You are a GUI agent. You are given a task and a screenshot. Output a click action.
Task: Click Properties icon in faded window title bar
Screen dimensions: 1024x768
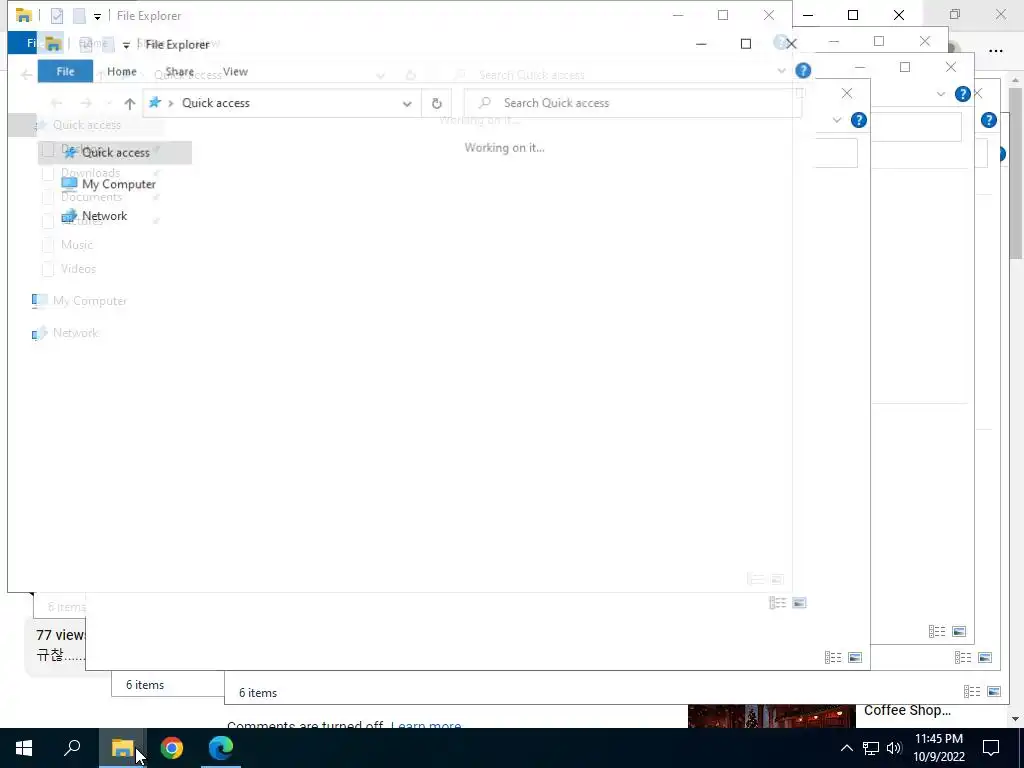[x=57, y=16]
